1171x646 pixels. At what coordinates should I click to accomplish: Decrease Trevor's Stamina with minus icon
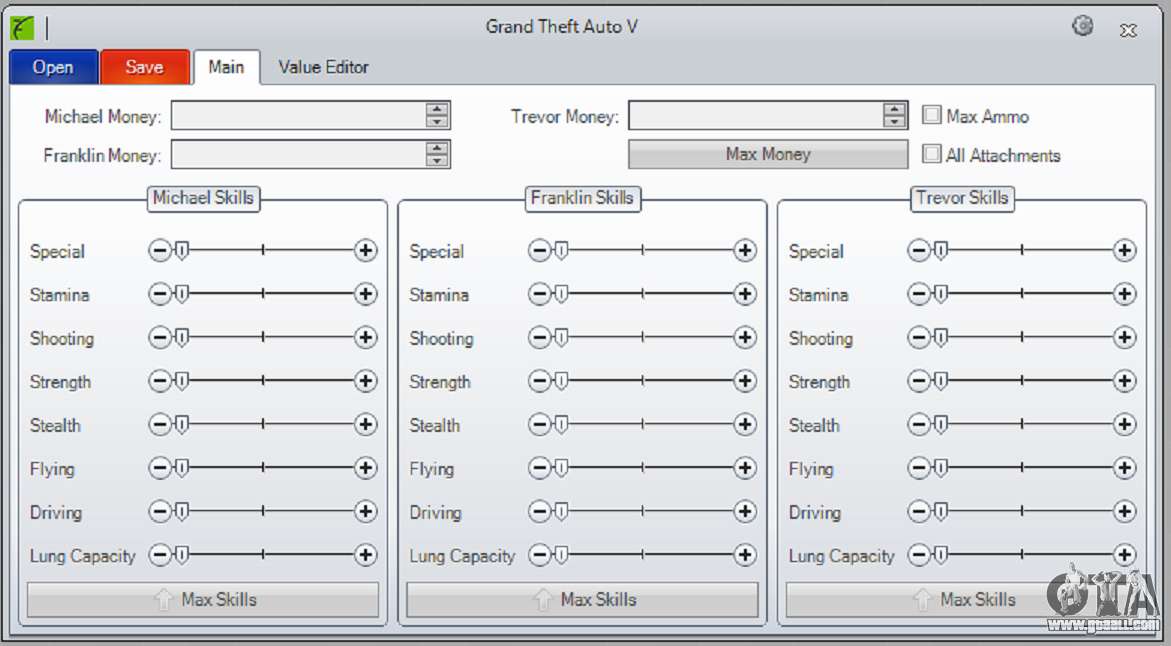point(919,294)
